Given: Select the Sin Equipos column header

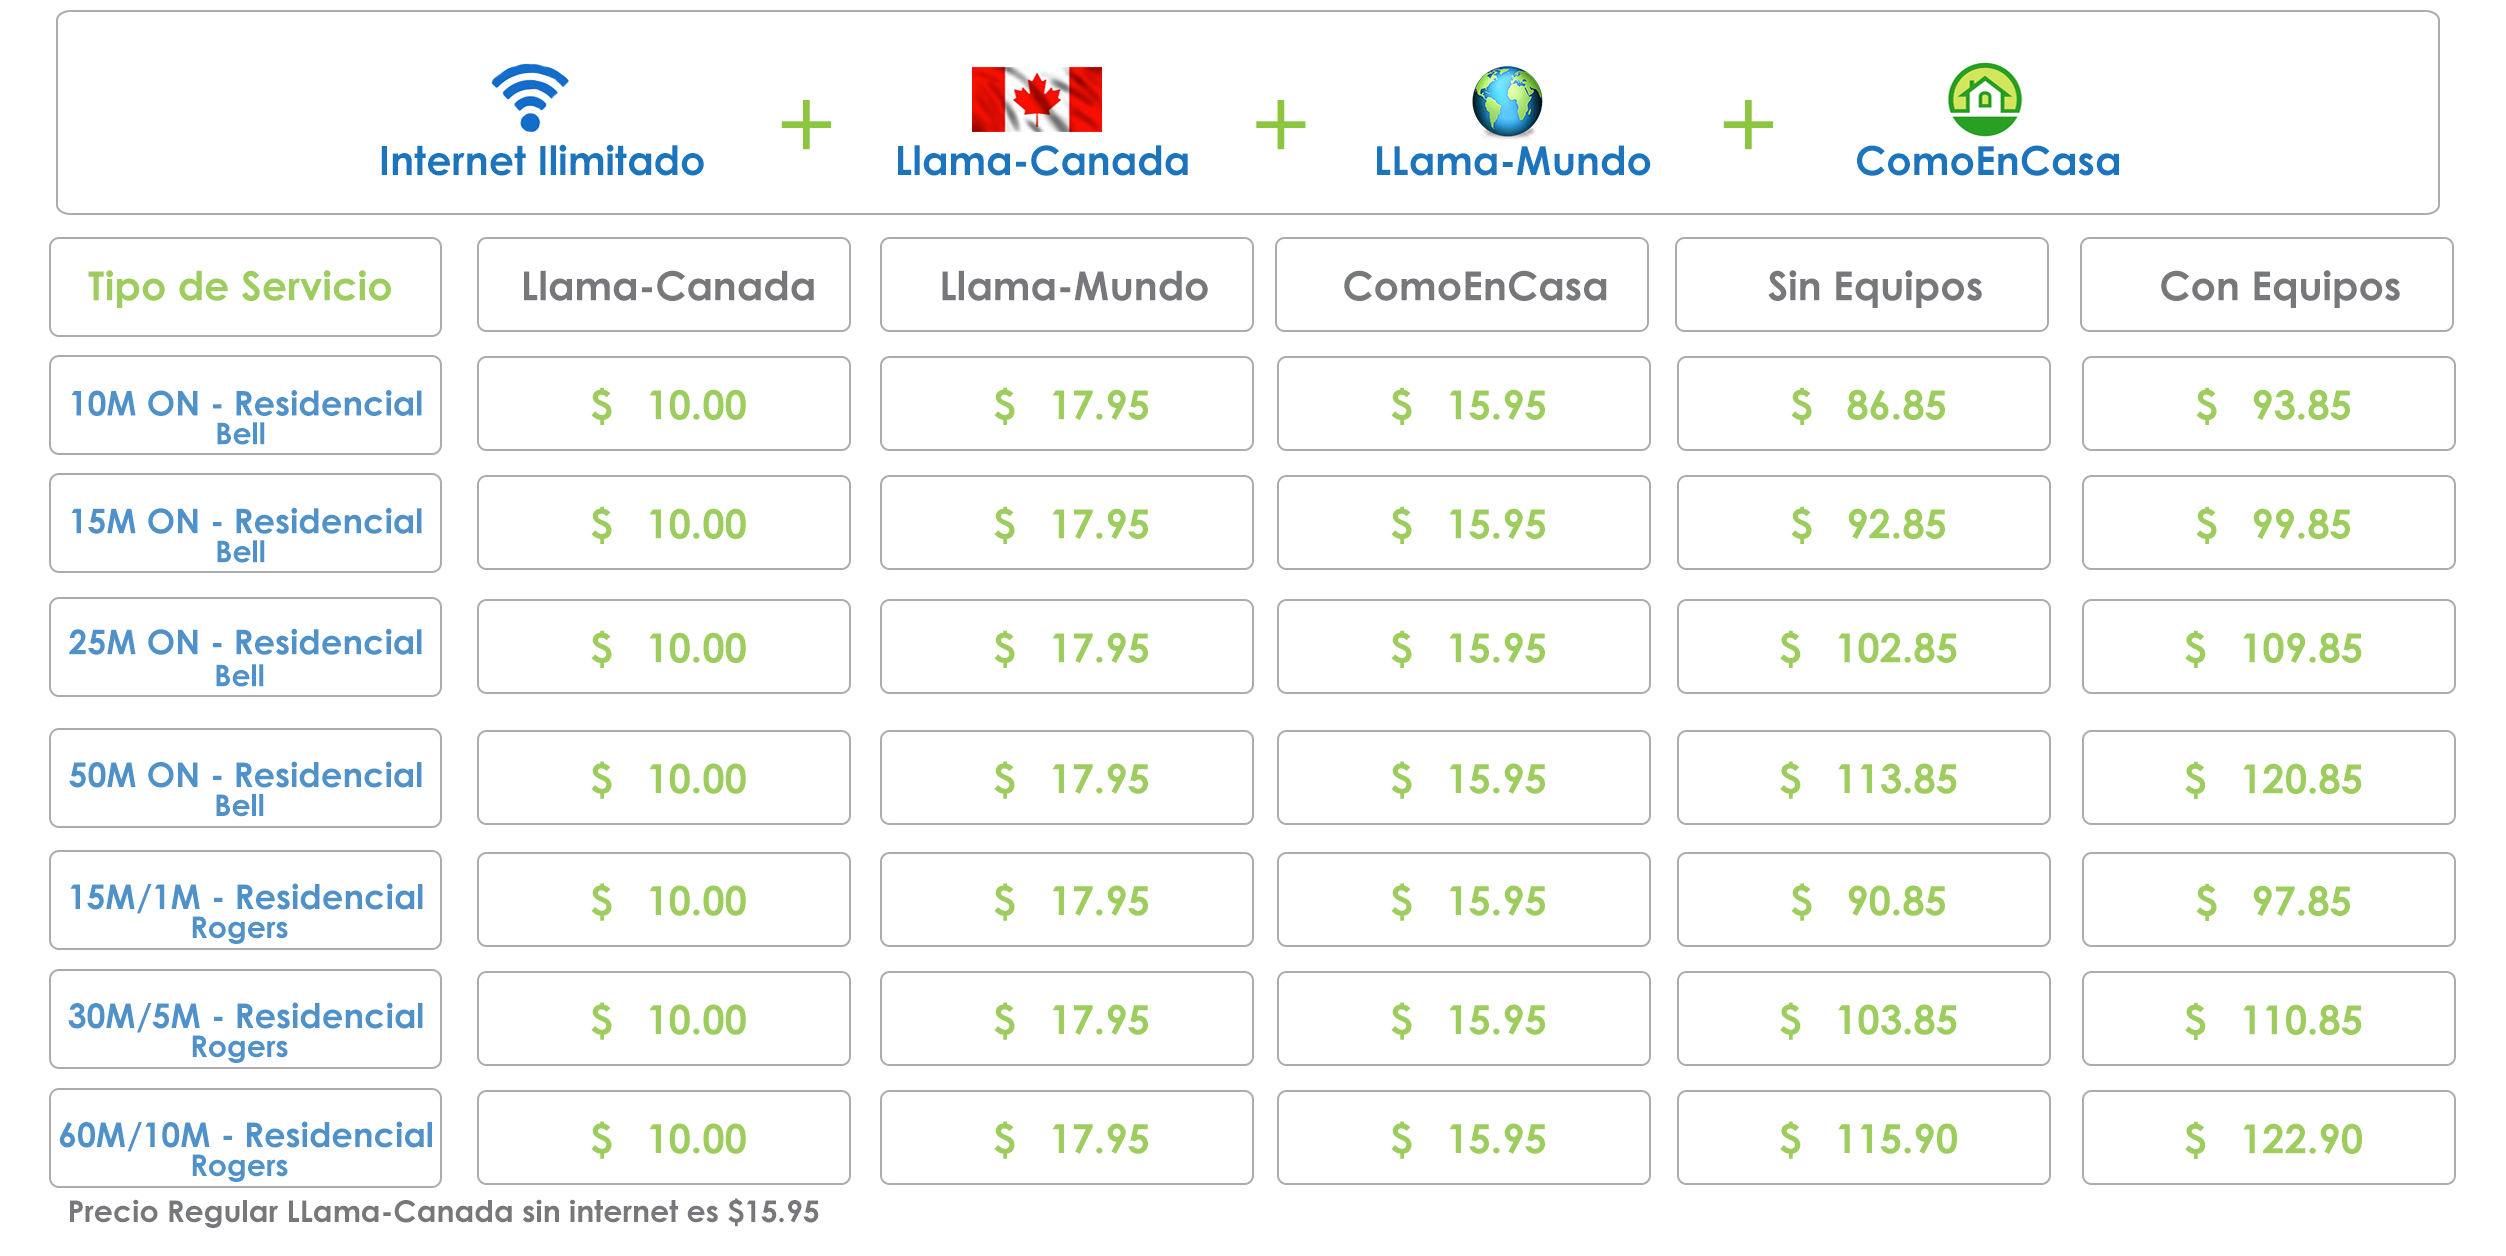Looking at the screenshot, I should pyautogui.click(x=1861, y=285).
